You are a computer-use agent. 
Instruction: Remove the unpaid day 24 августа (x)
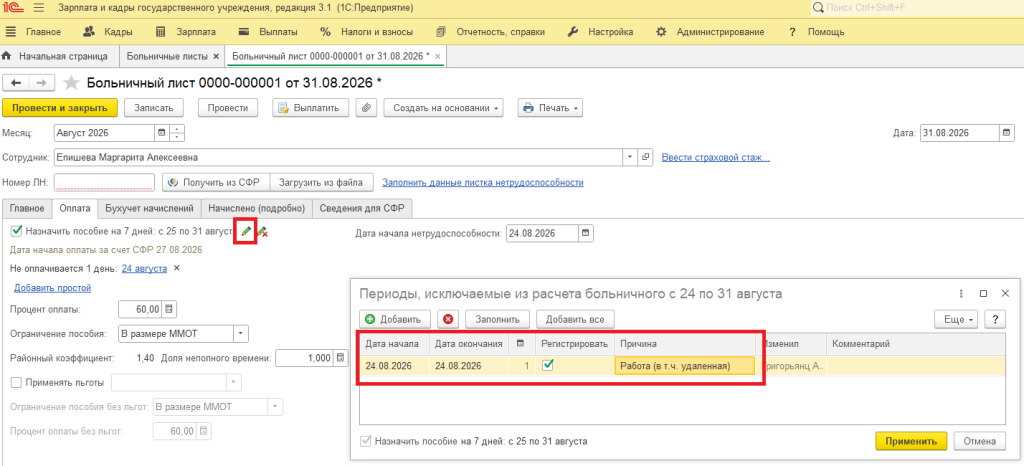pos(176,268)
